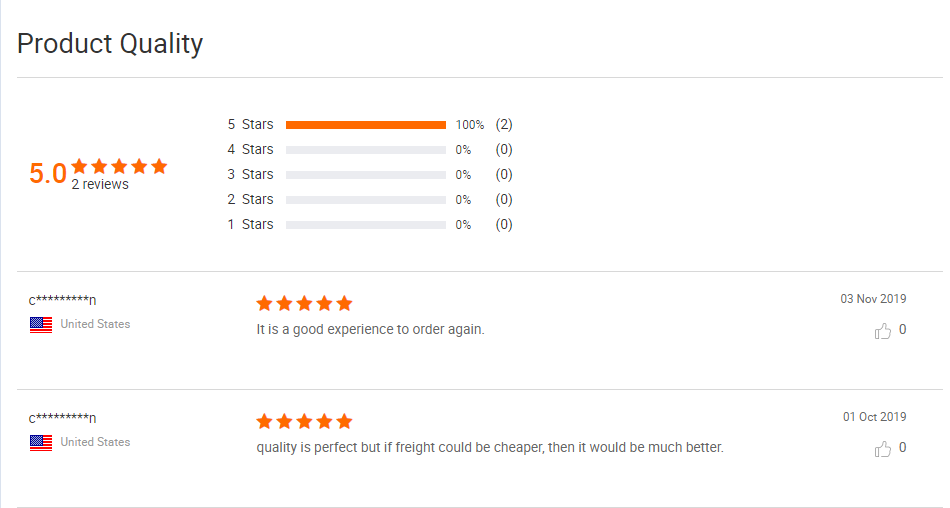
Task: Click the second reviewer's masked username
Action: coord(62,418)
